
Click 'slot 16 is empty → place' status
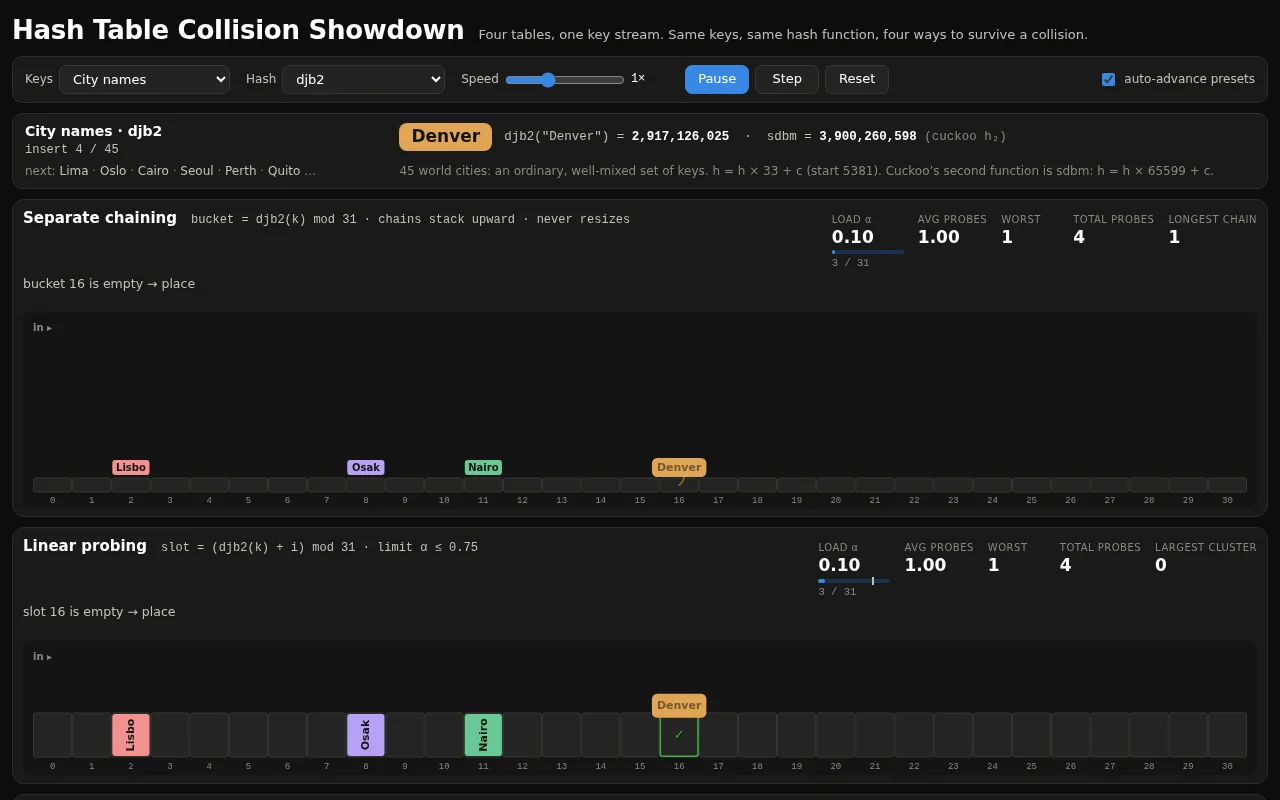(x=99, y=612)
